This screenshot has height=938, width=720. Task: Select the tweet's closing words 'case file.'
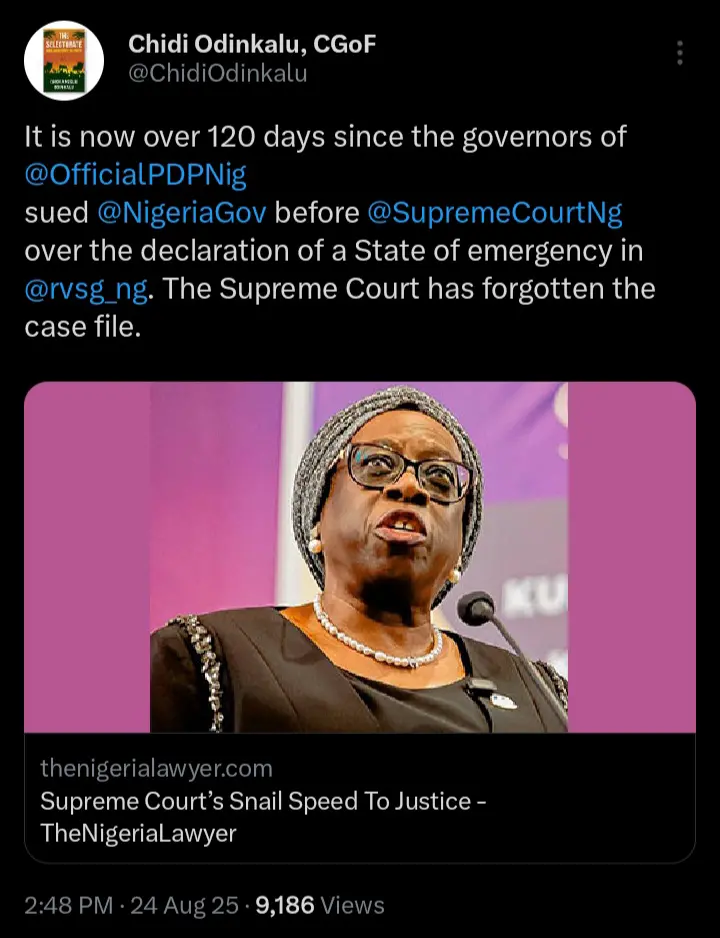pyautogui.click(x=83, y=327)
